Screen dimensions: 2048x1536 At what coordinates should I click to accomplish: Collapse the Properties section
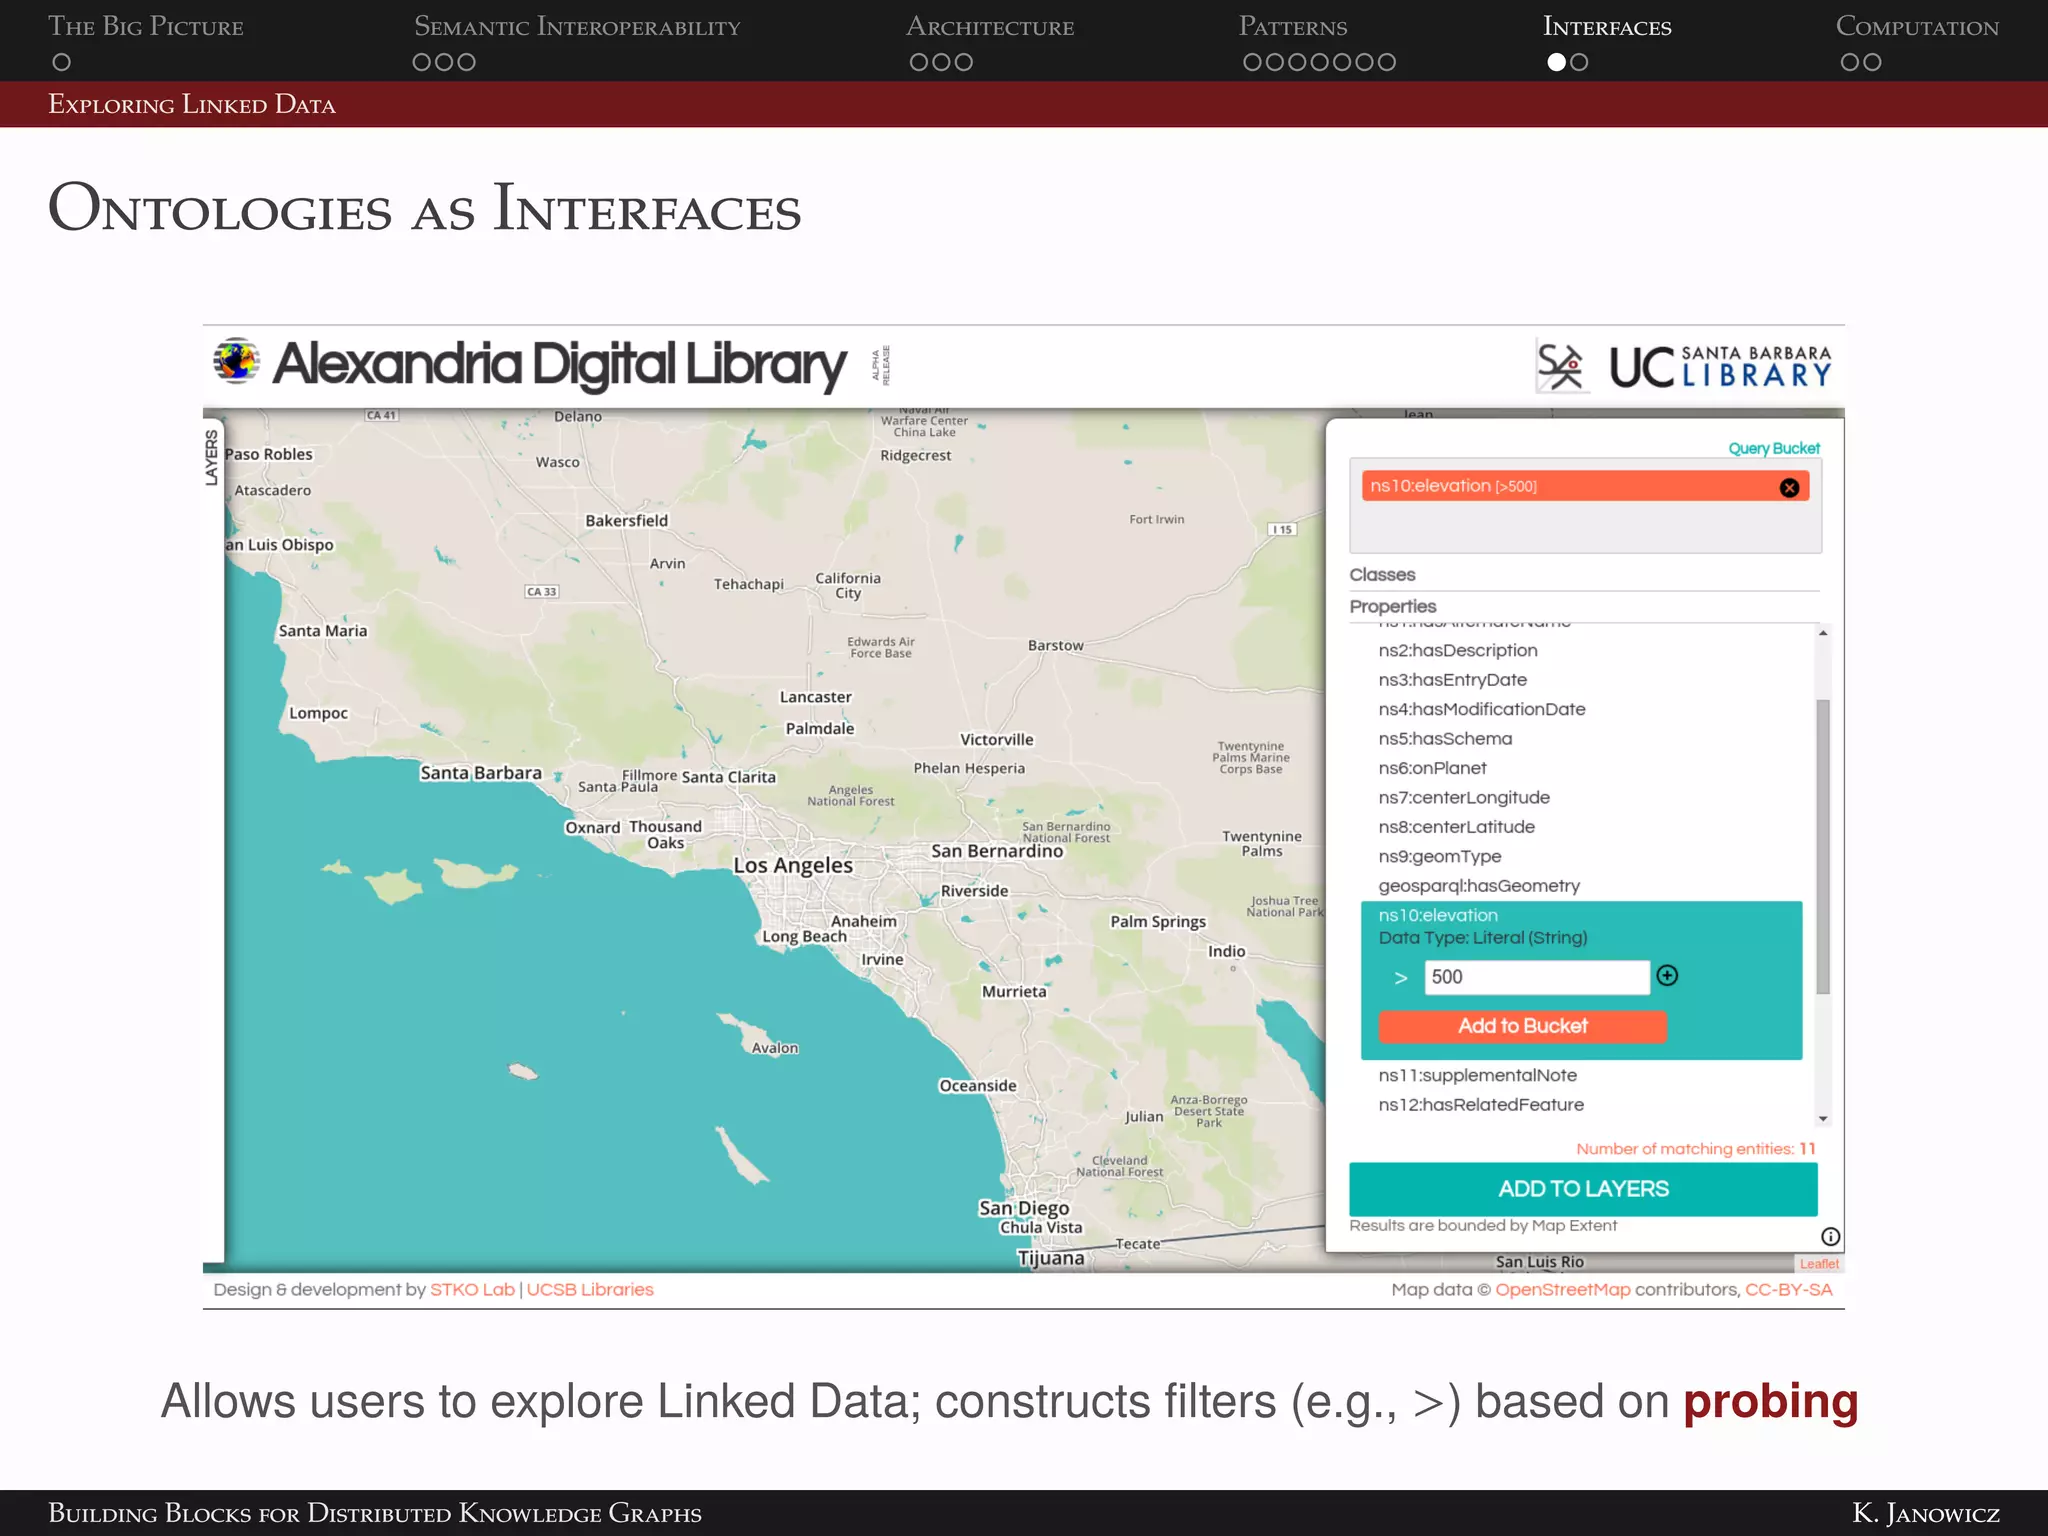(x=1392, y=606)
